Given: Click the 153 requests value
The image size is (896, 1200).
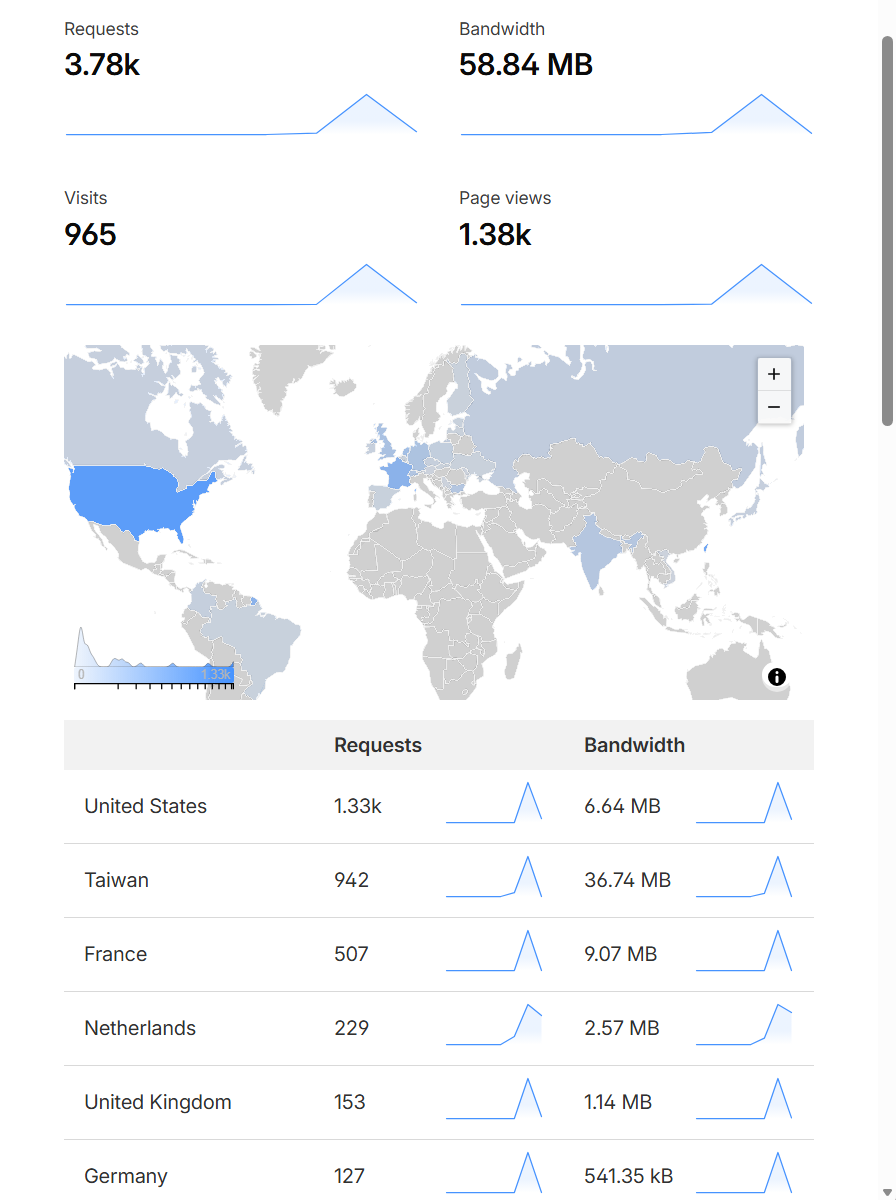Looking at the screenshot, I should coord(350,1102).
